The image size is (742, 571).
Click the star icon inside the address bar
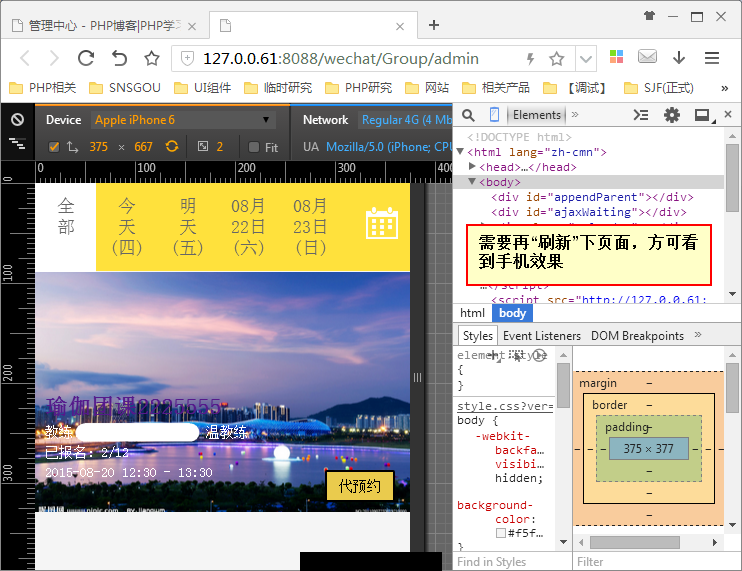point(556,59)
